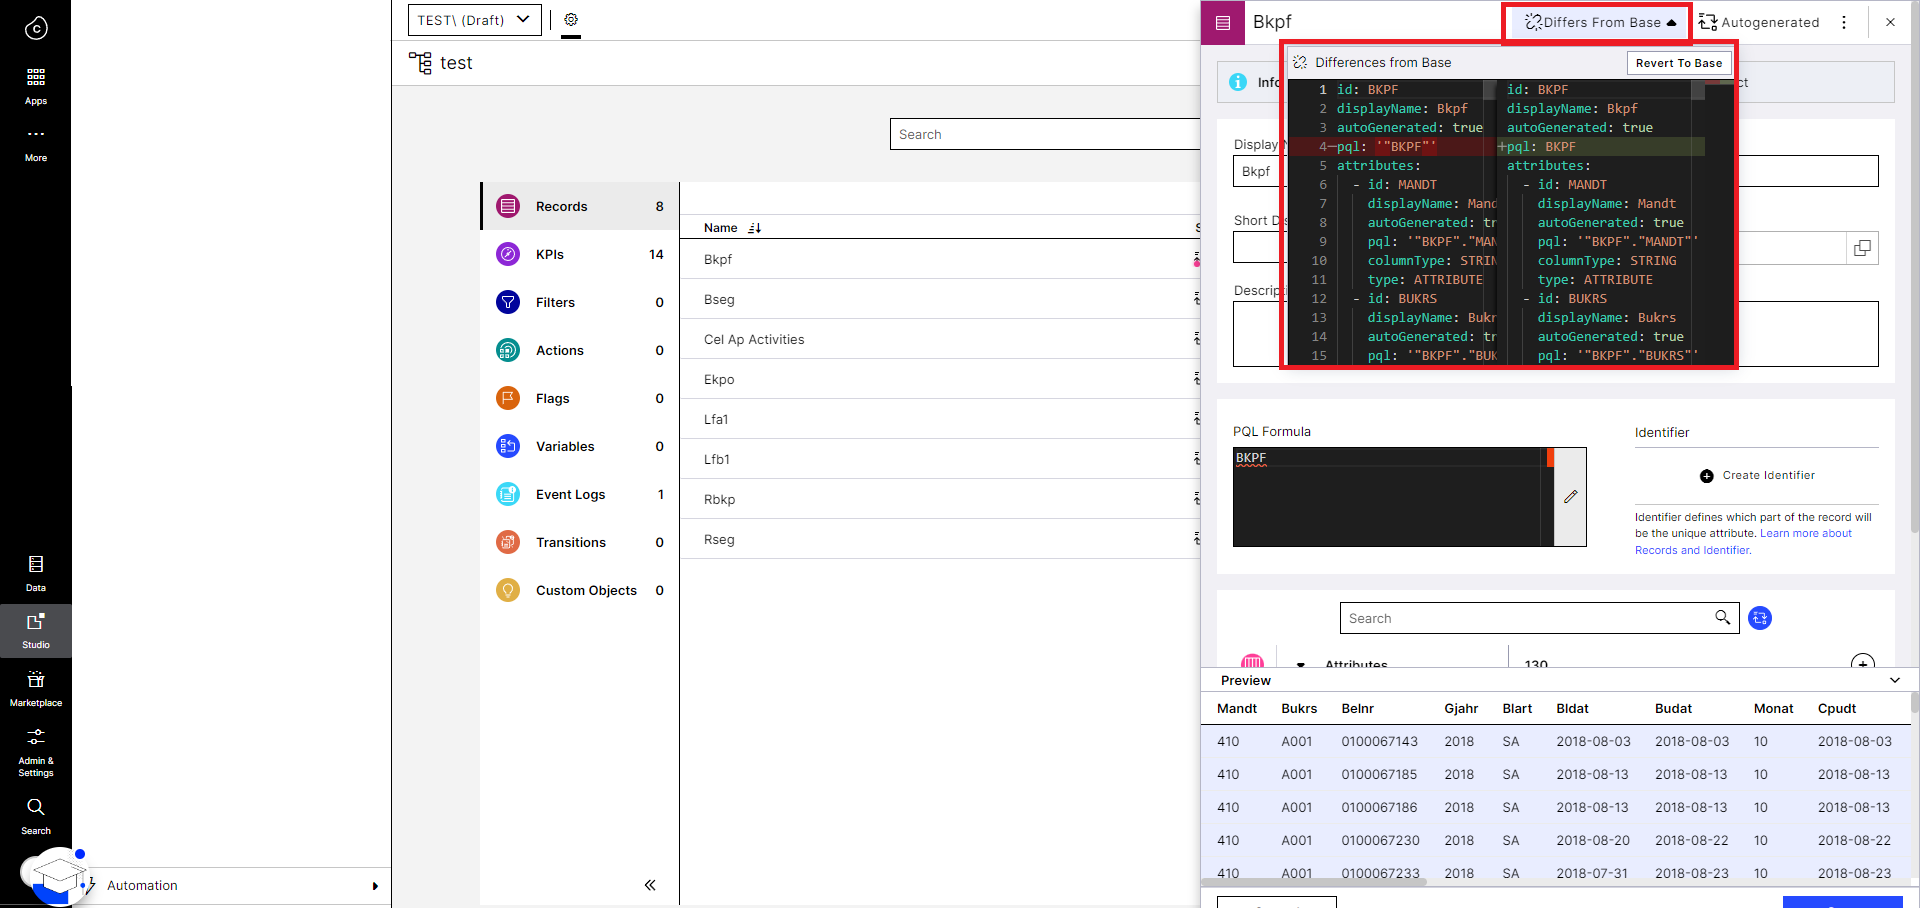Collapse the Preview section chevron
The image size is (1920, 908).
(x=1895, y=680)
